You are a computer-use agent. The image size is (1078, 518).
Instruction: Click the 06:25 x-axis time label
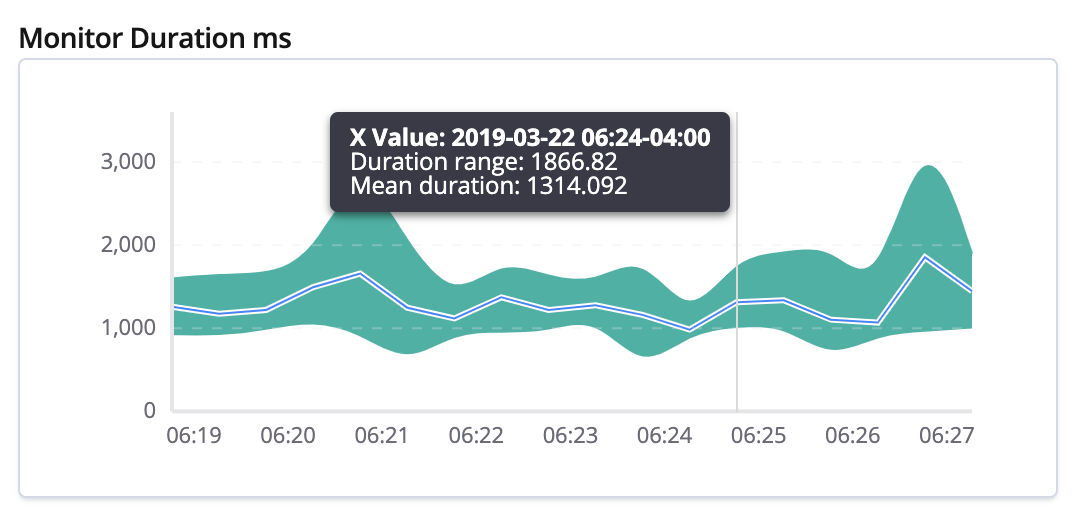[x=758, y=435]
